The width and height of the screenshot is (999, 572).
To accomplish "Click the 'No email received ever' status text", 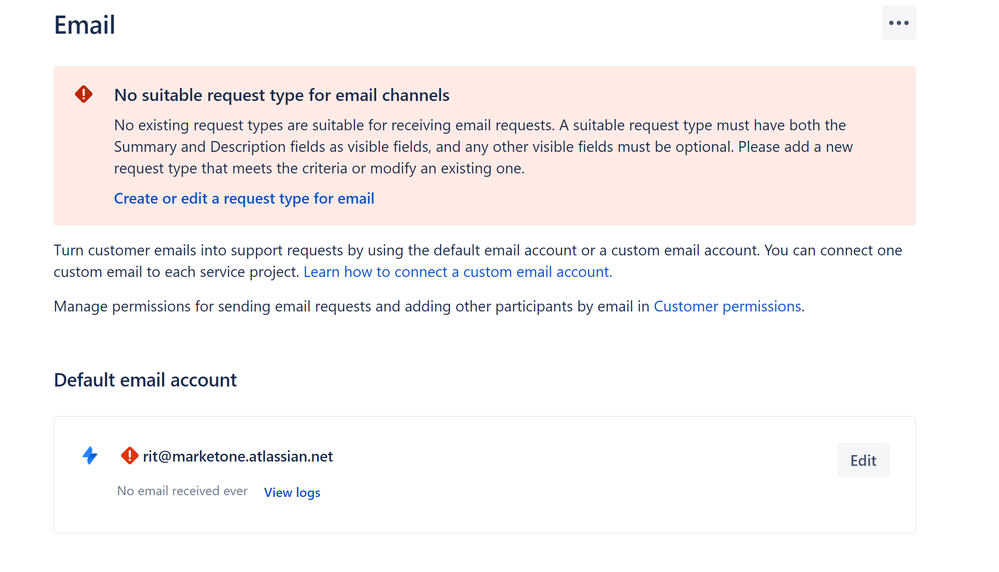I will click(182, 491).
